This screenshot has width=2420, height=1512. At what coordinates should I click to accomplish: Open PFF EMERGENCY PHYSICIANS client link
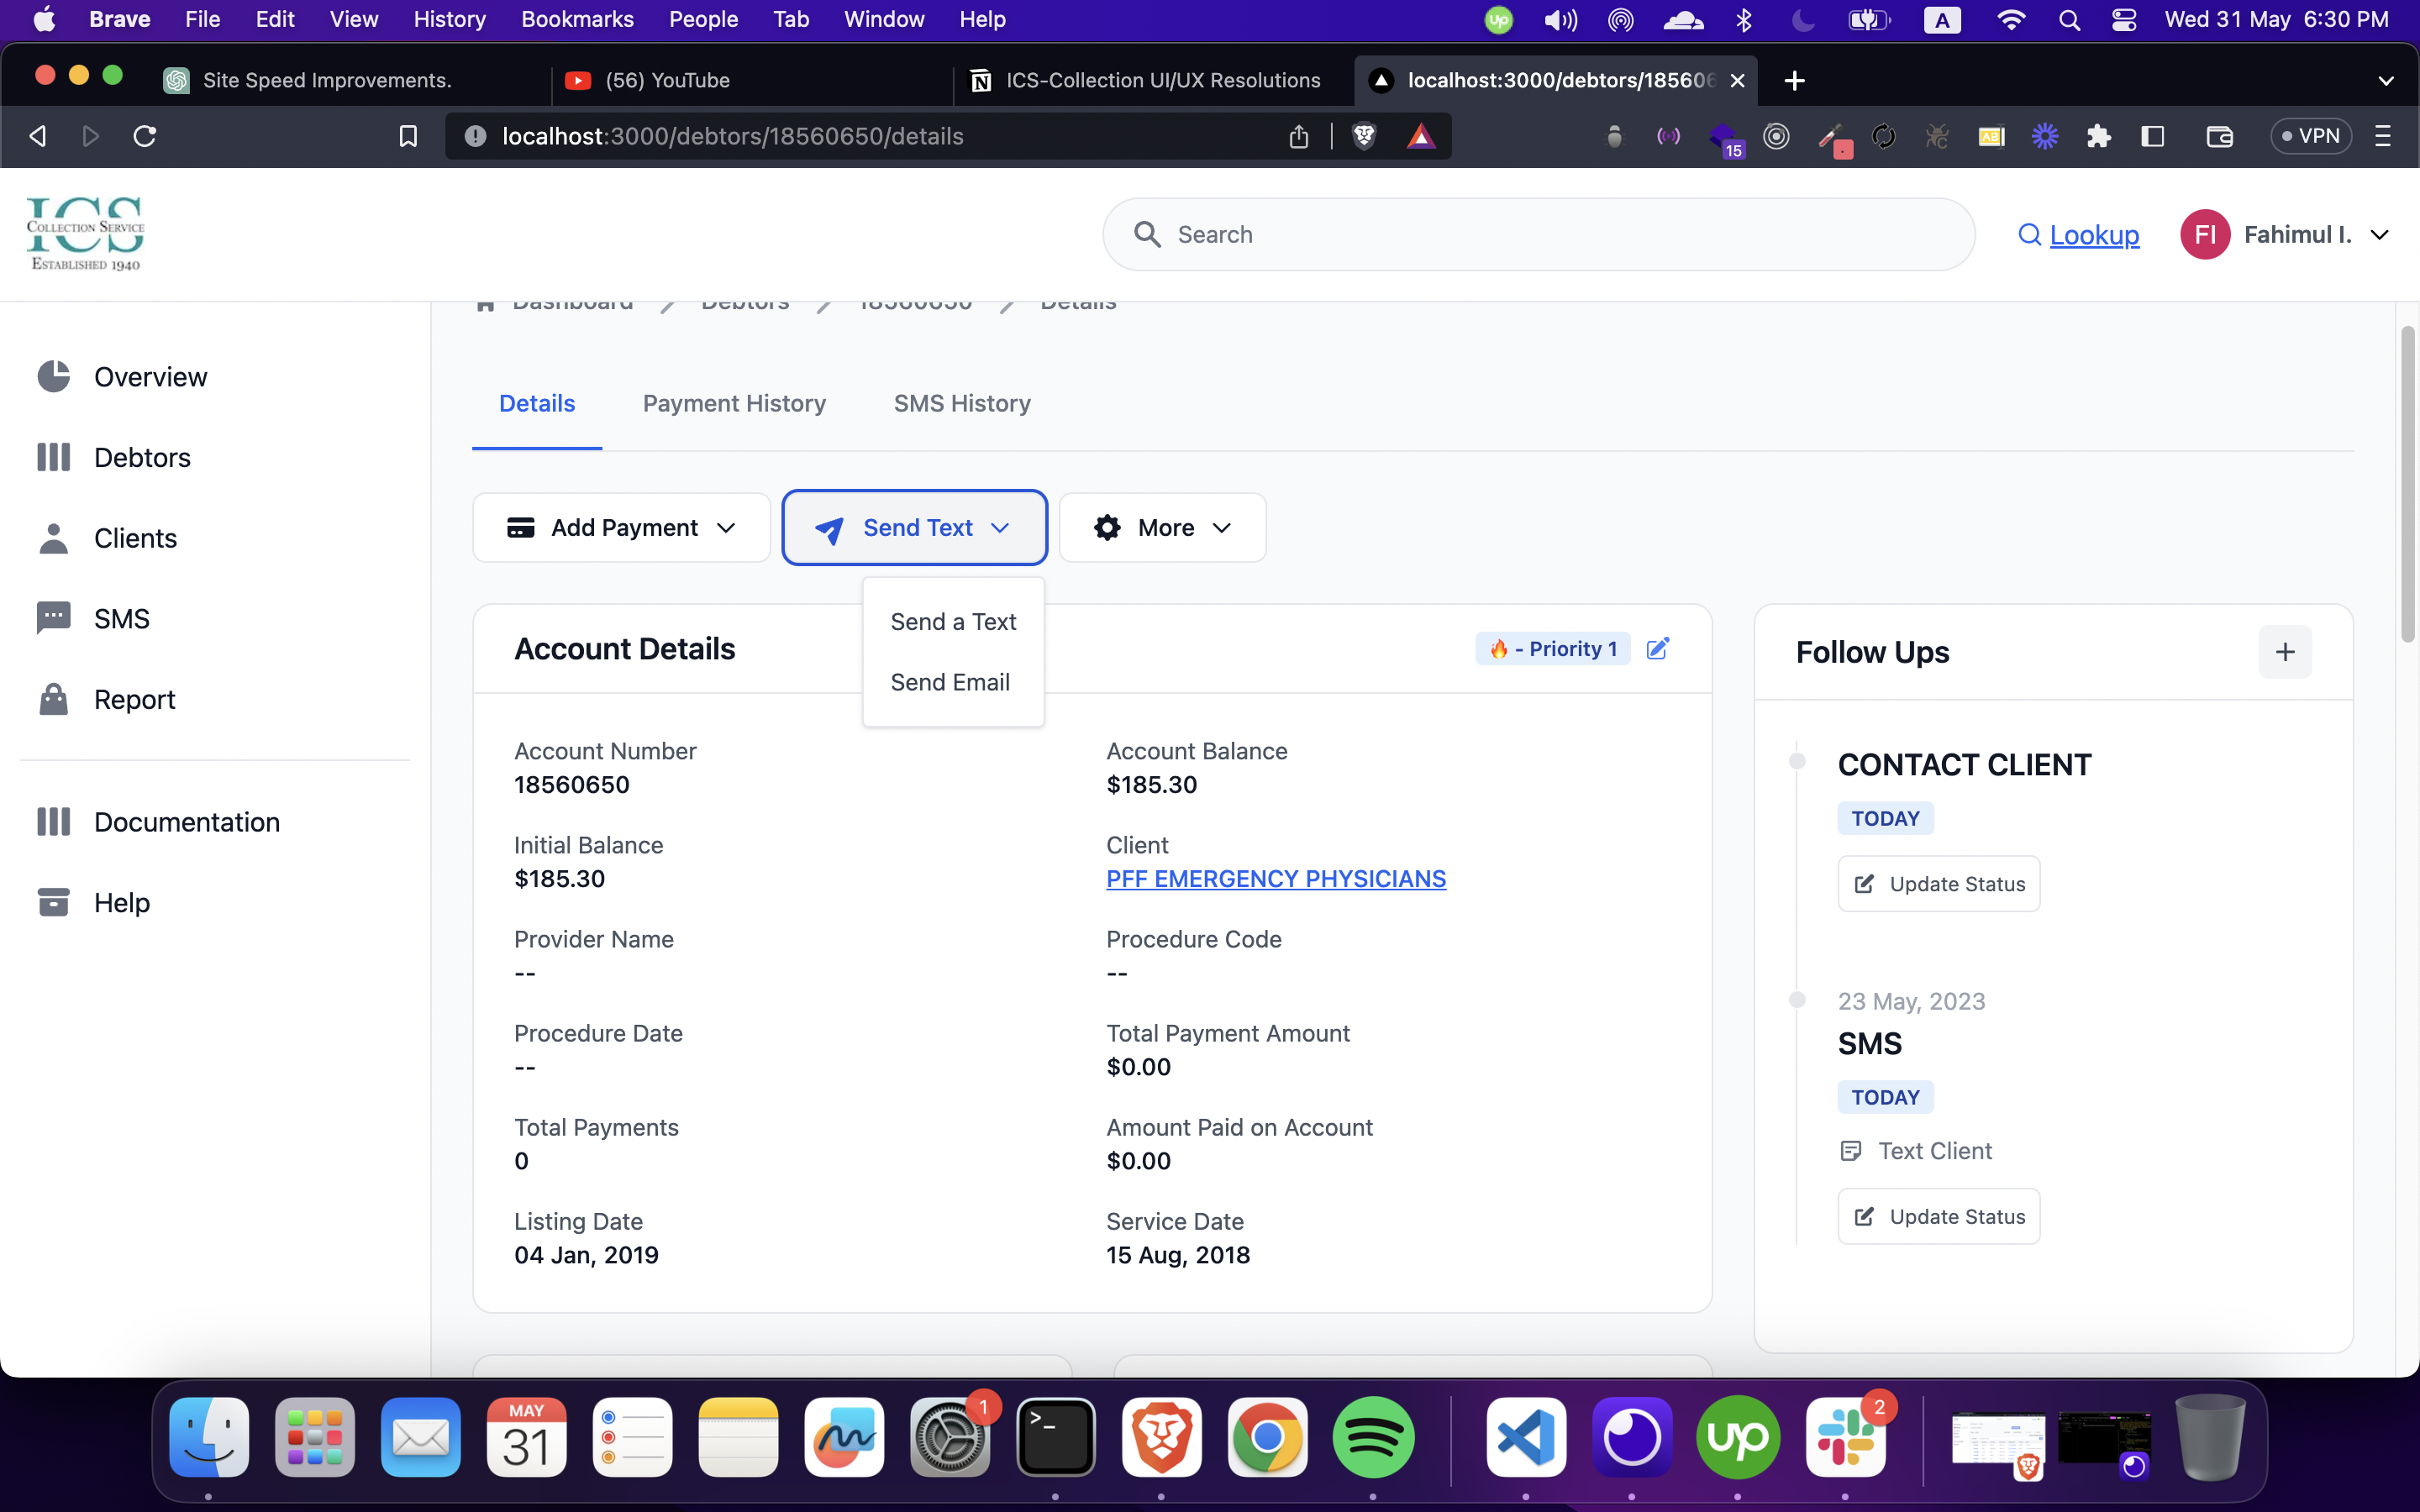tap(1275, 879)
